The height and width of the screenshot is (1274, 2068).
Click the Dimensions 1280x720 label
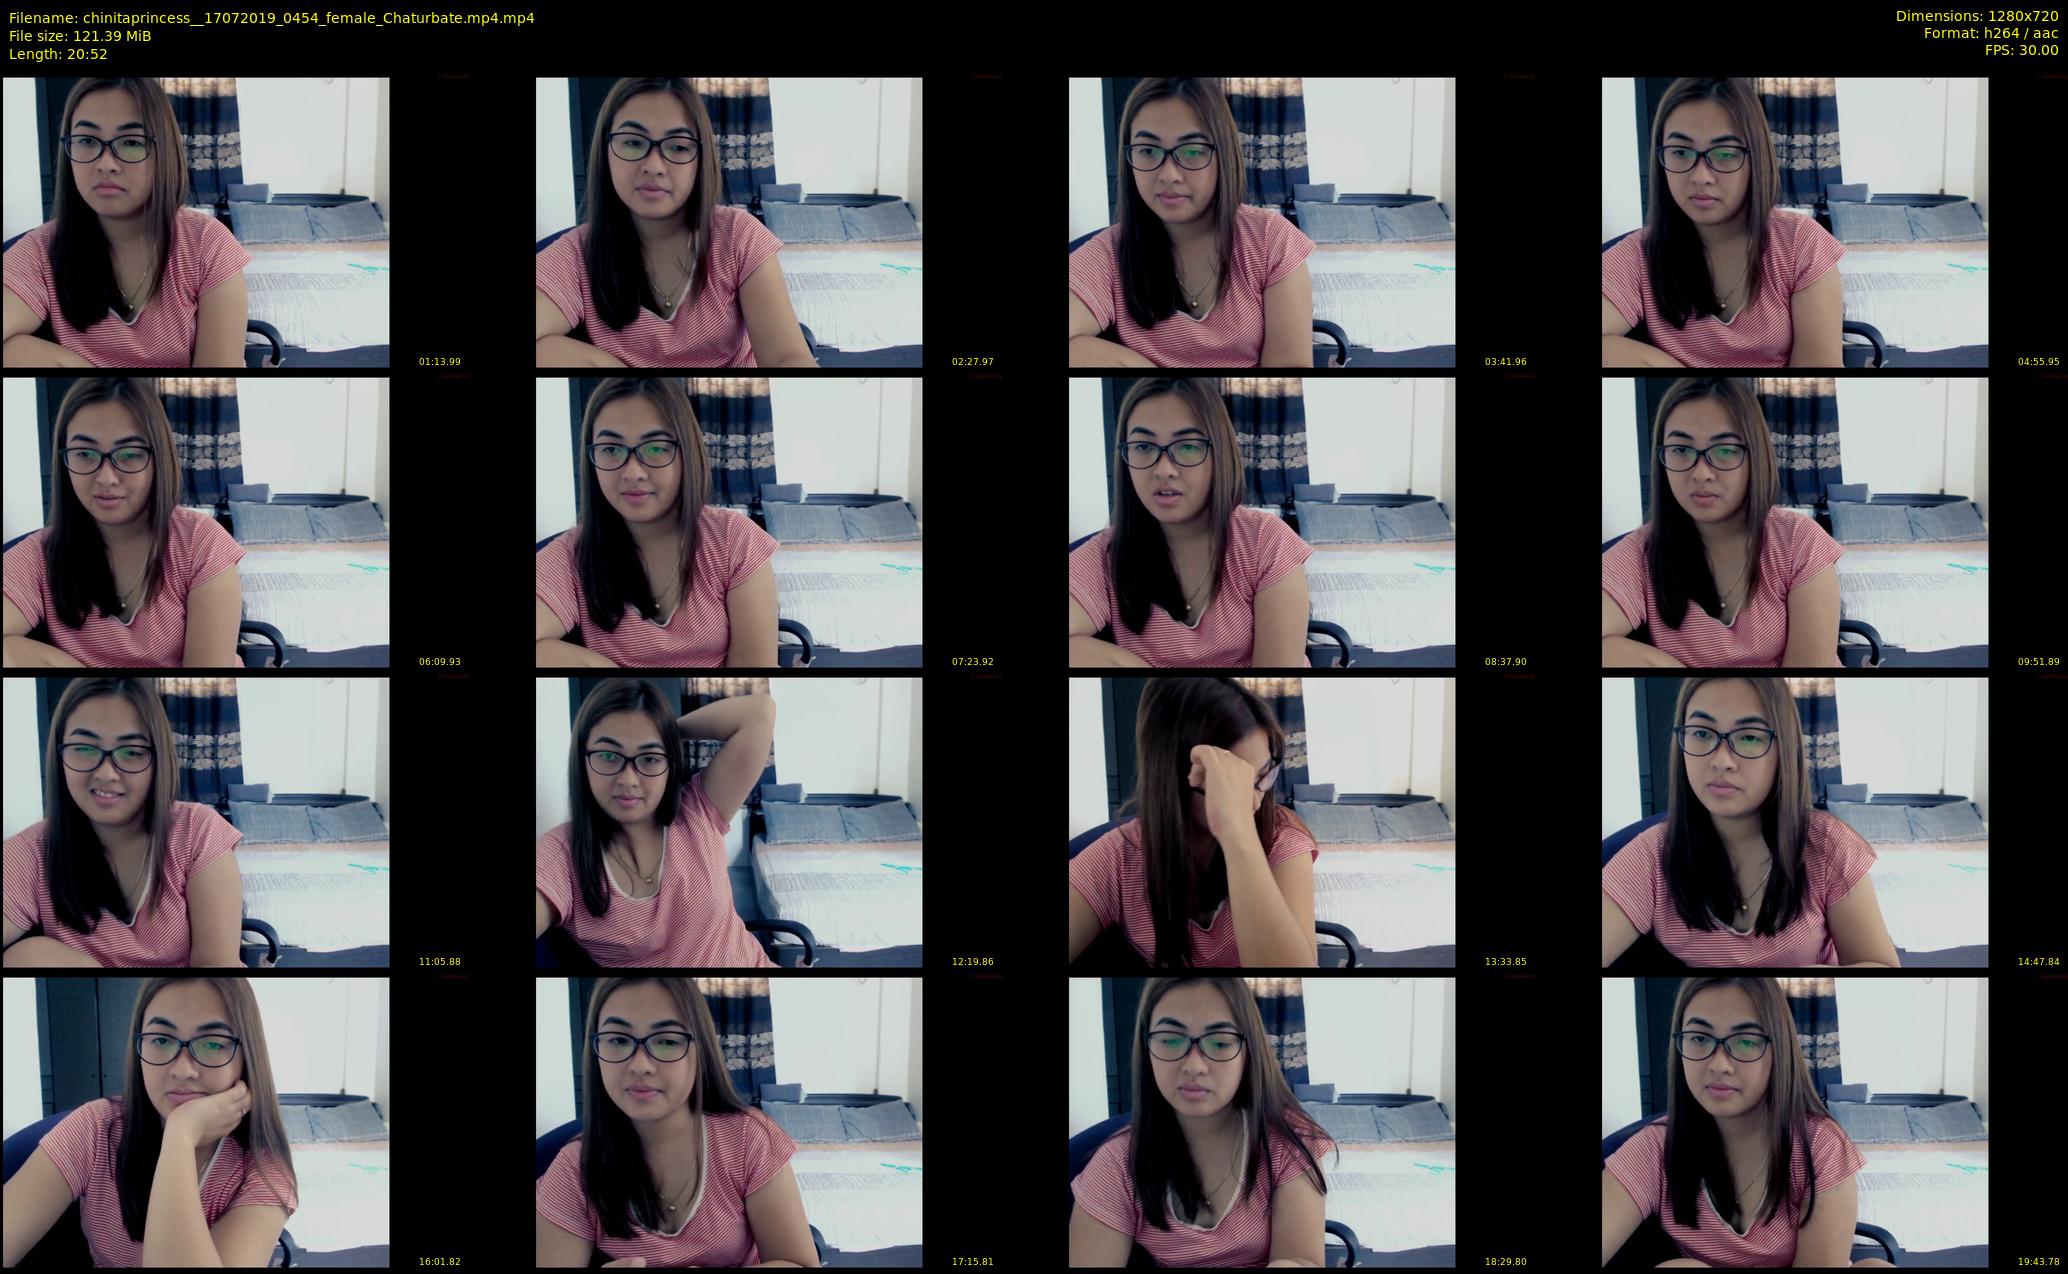pyautogui.click(x=1976, y=16)
